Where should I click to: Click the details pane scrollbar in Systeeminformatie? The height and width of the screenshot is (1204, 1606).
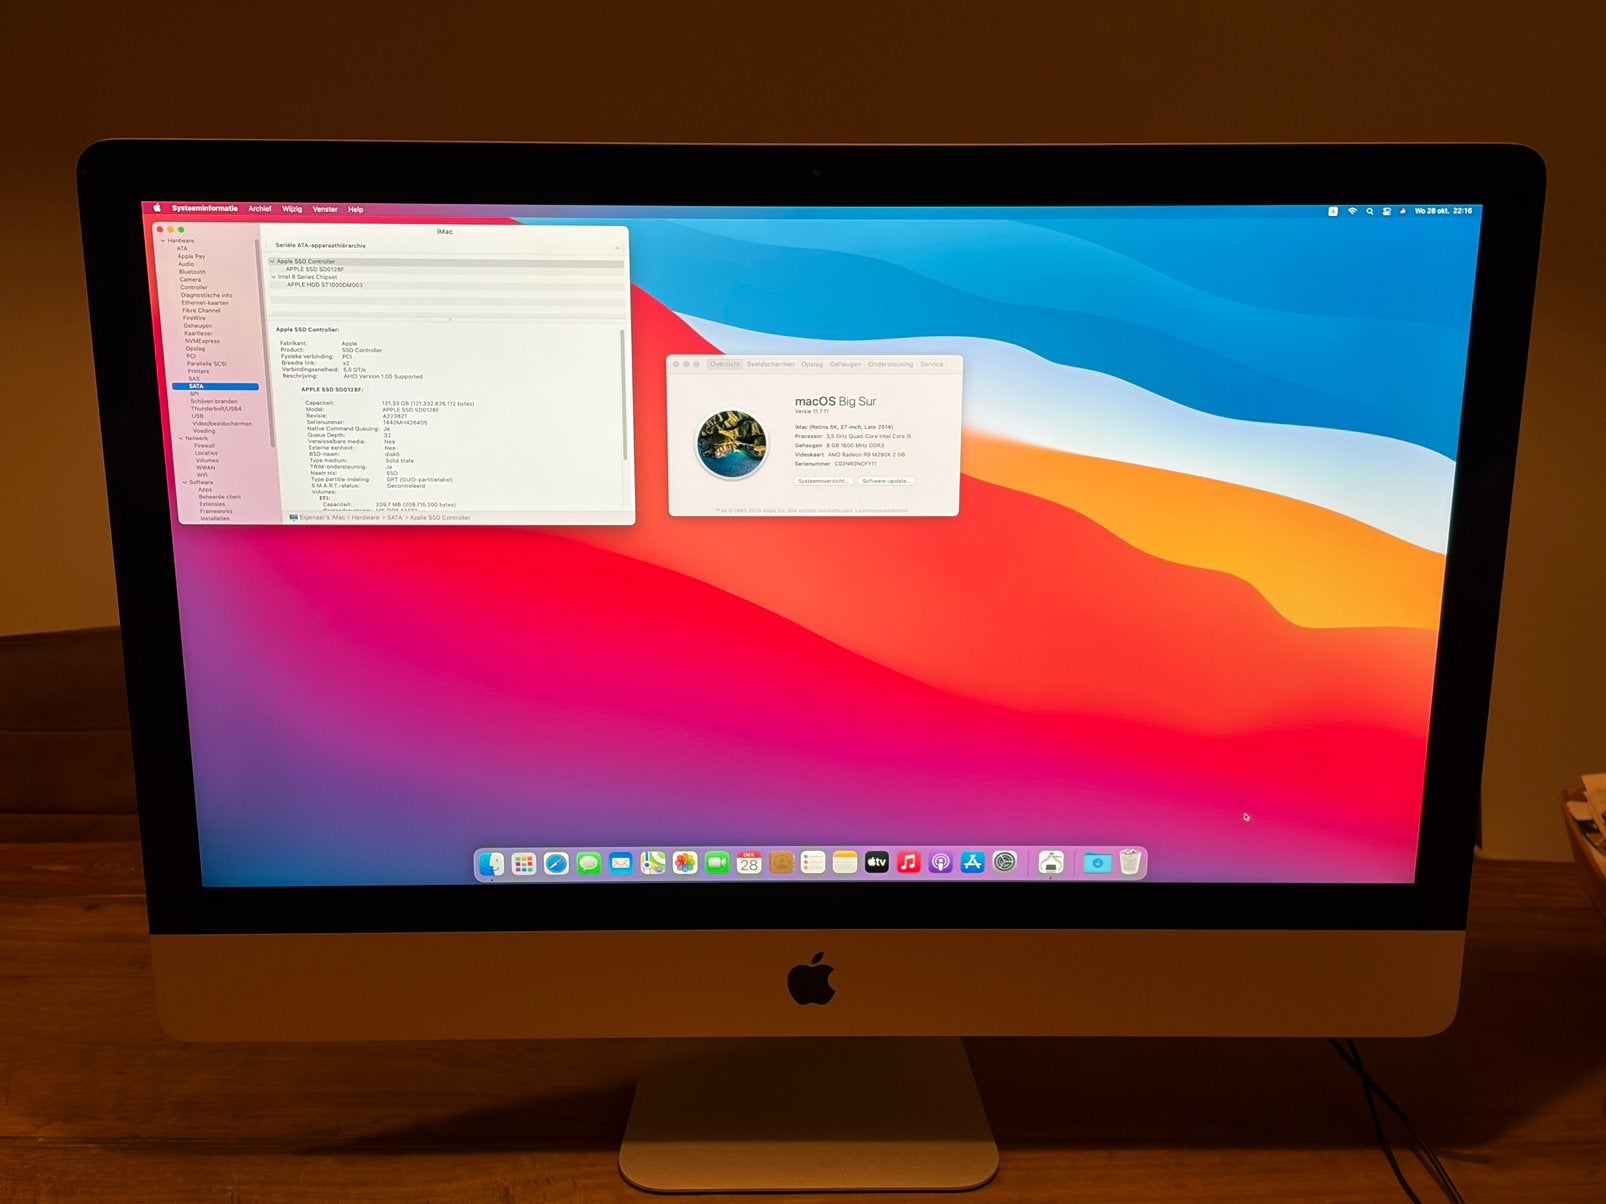click(624, 395)
